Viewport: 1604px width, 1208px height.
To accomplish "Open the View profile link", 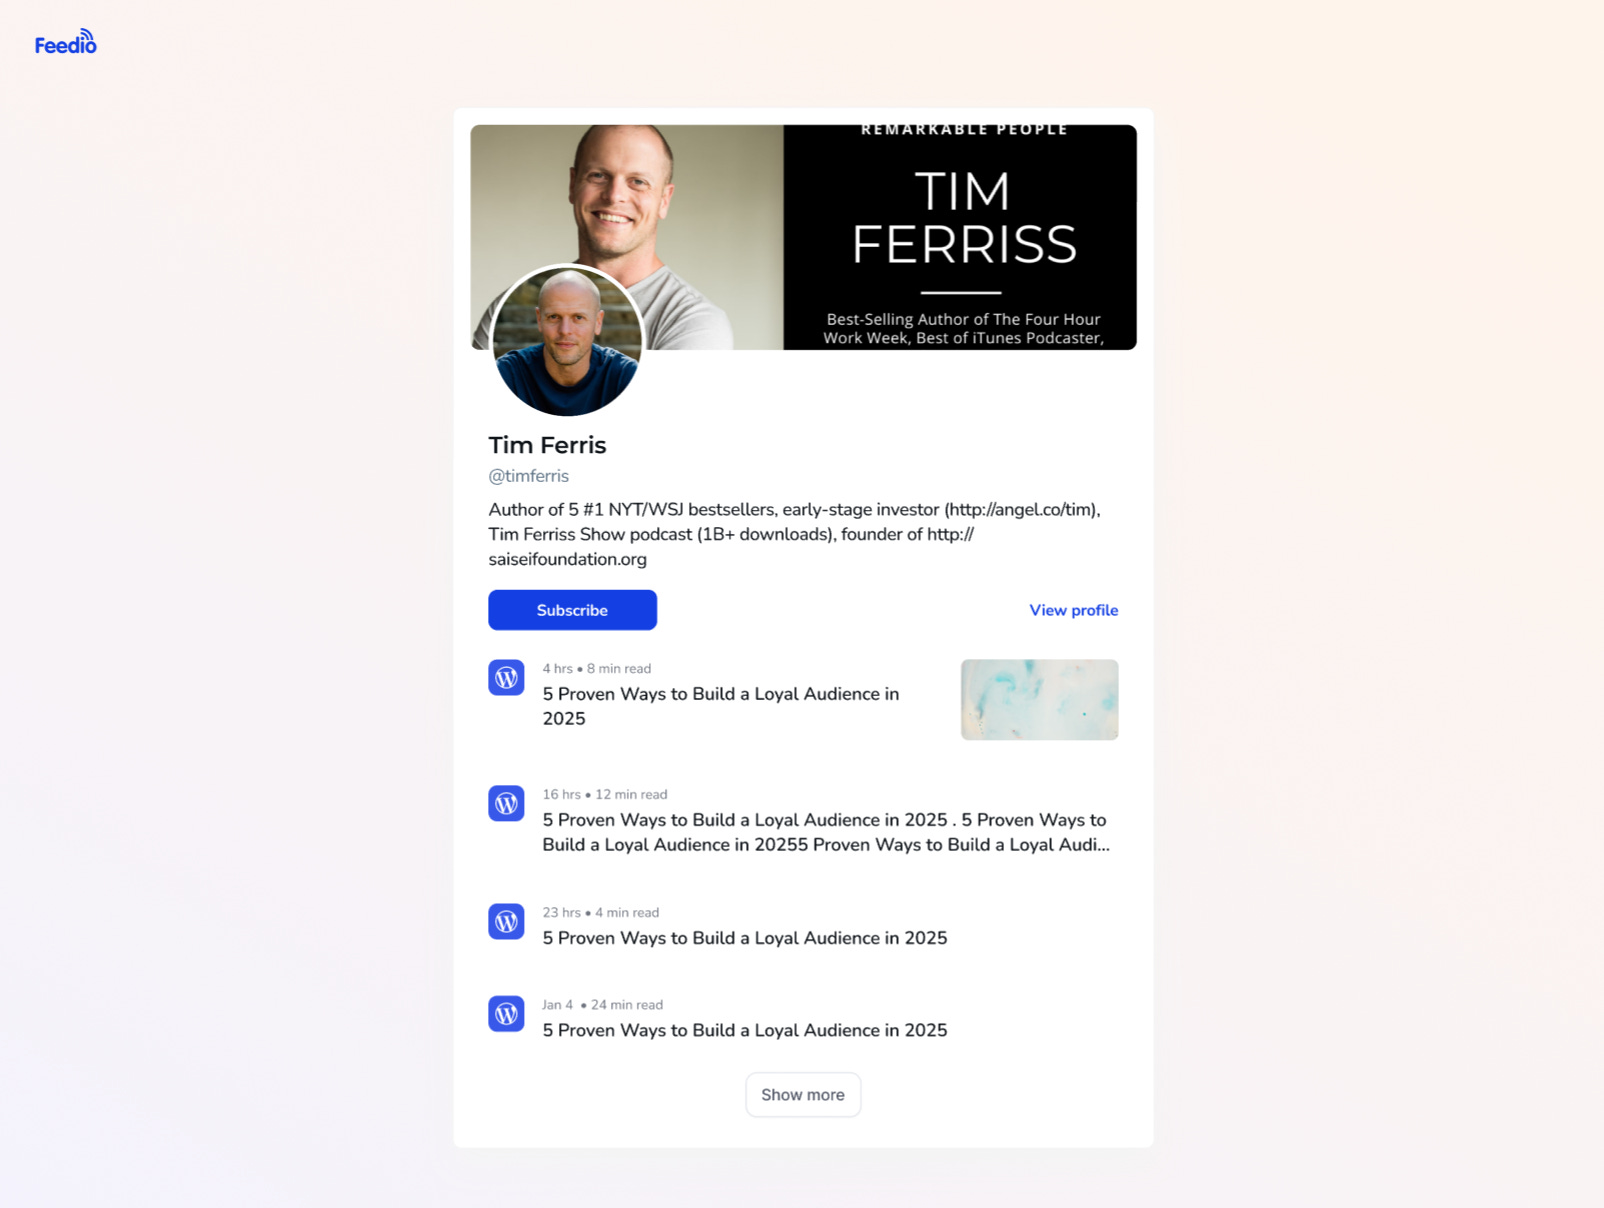I will tap(1074, 610).
